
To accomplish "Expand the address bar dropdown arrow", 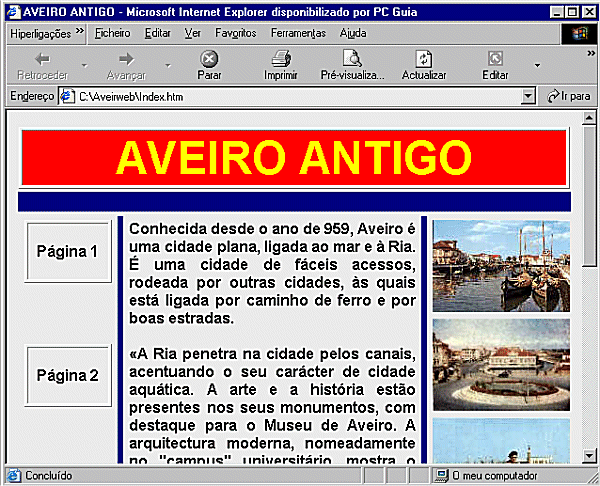I will coord(529,96).
